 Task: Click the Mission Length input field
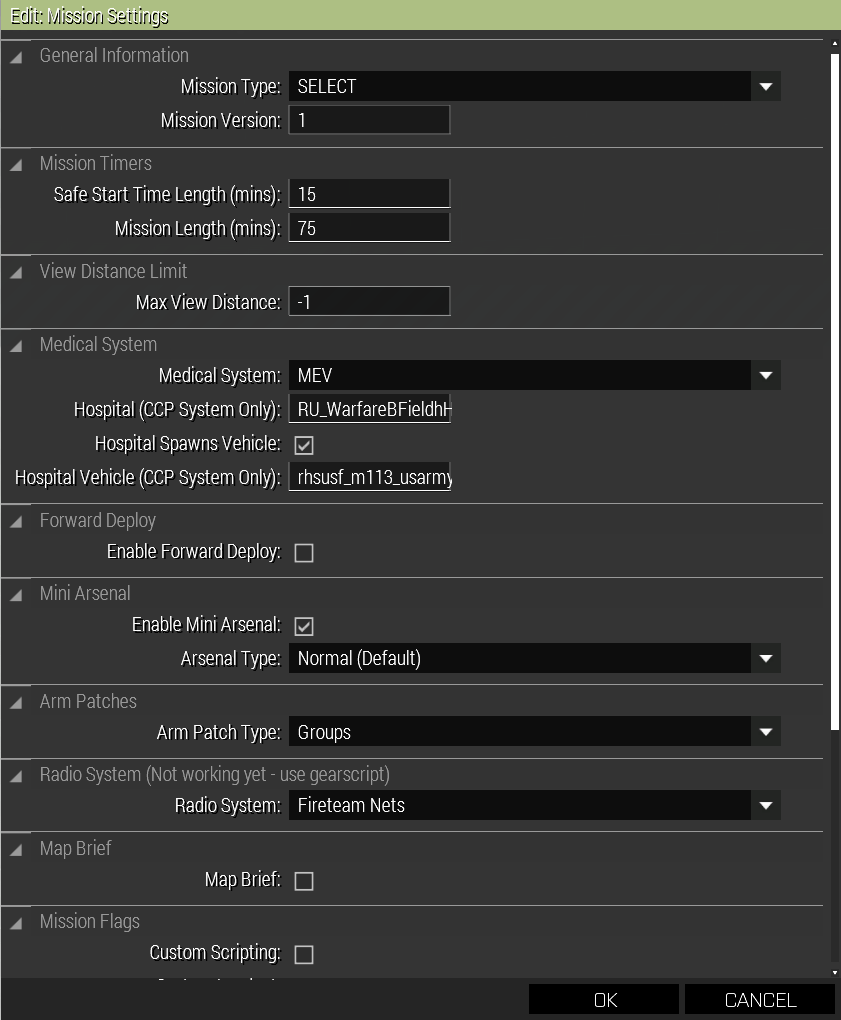coord(369,228)
